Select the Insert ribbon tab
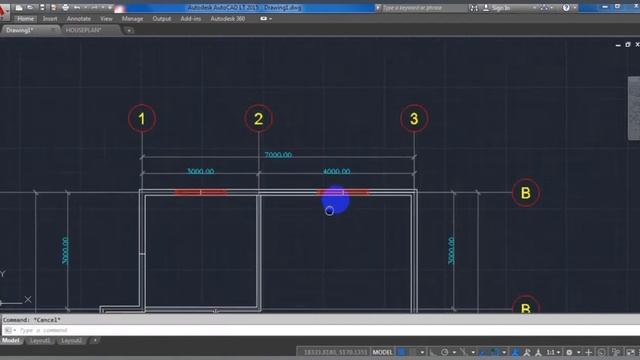 coord(50,19)
